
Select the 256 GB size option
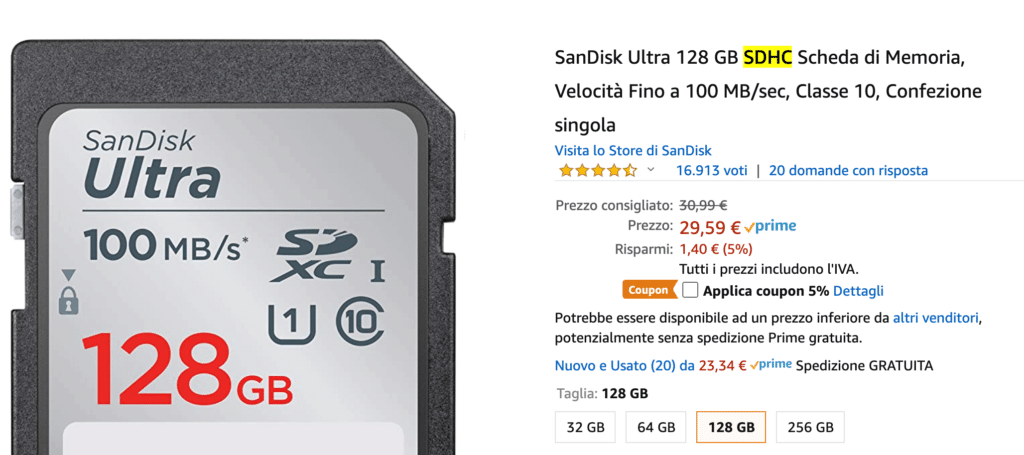810,428
